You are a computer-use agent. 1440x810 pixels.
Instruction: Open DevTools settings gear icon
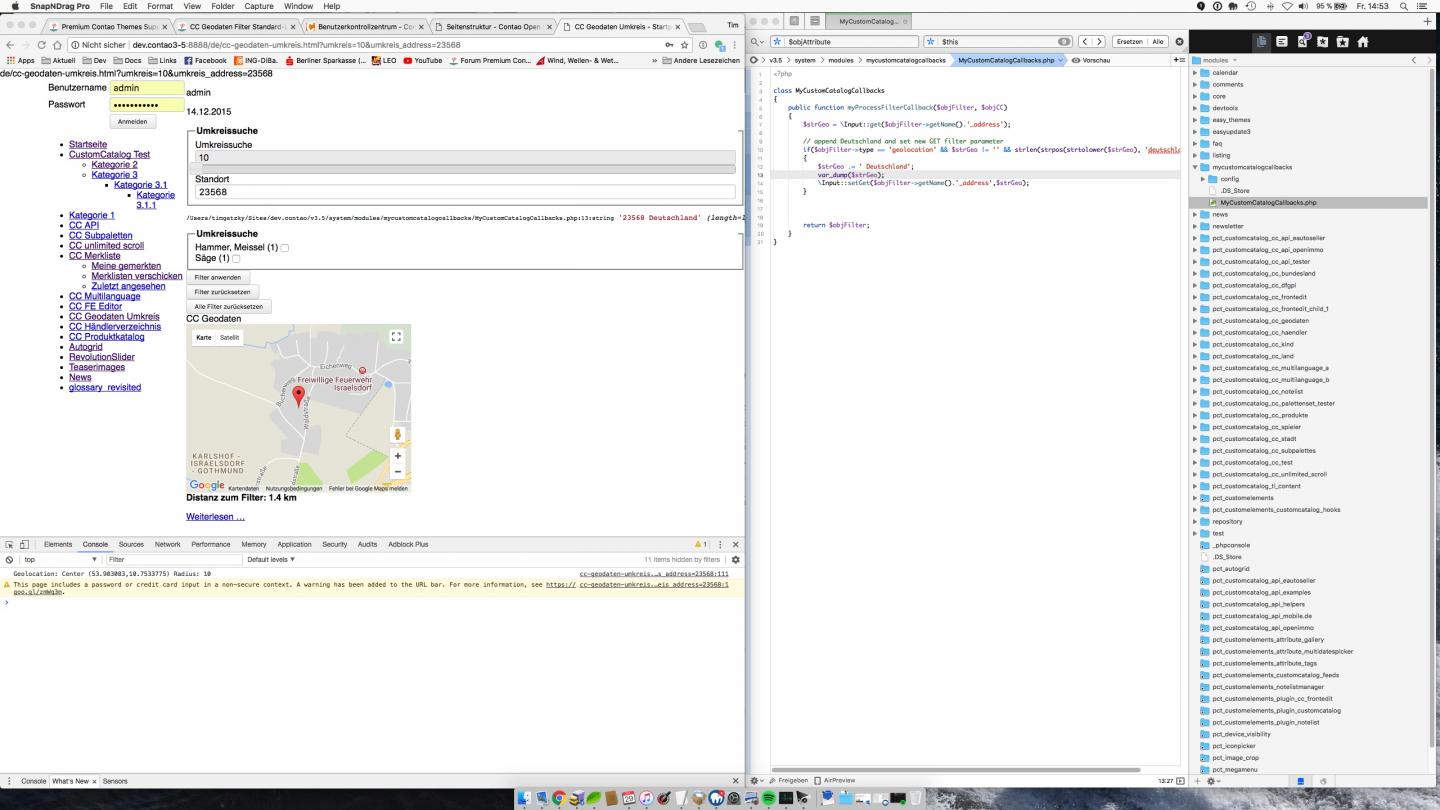click(735, 560)
